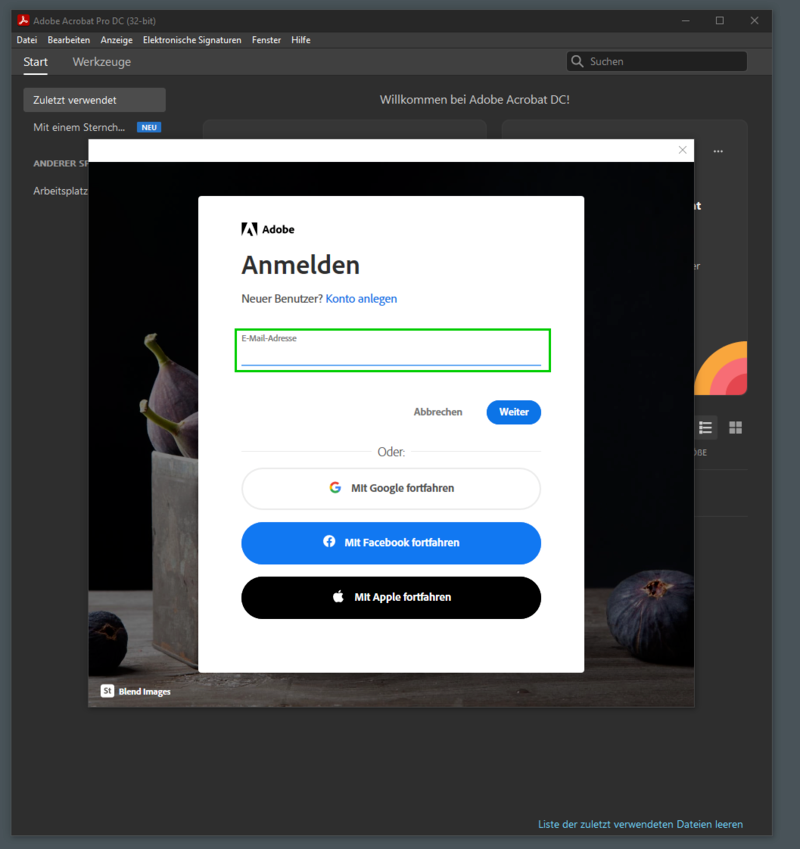Switch to grid thumbnail view icon
This screenshot has height=849, width=800.
point(736,428)
